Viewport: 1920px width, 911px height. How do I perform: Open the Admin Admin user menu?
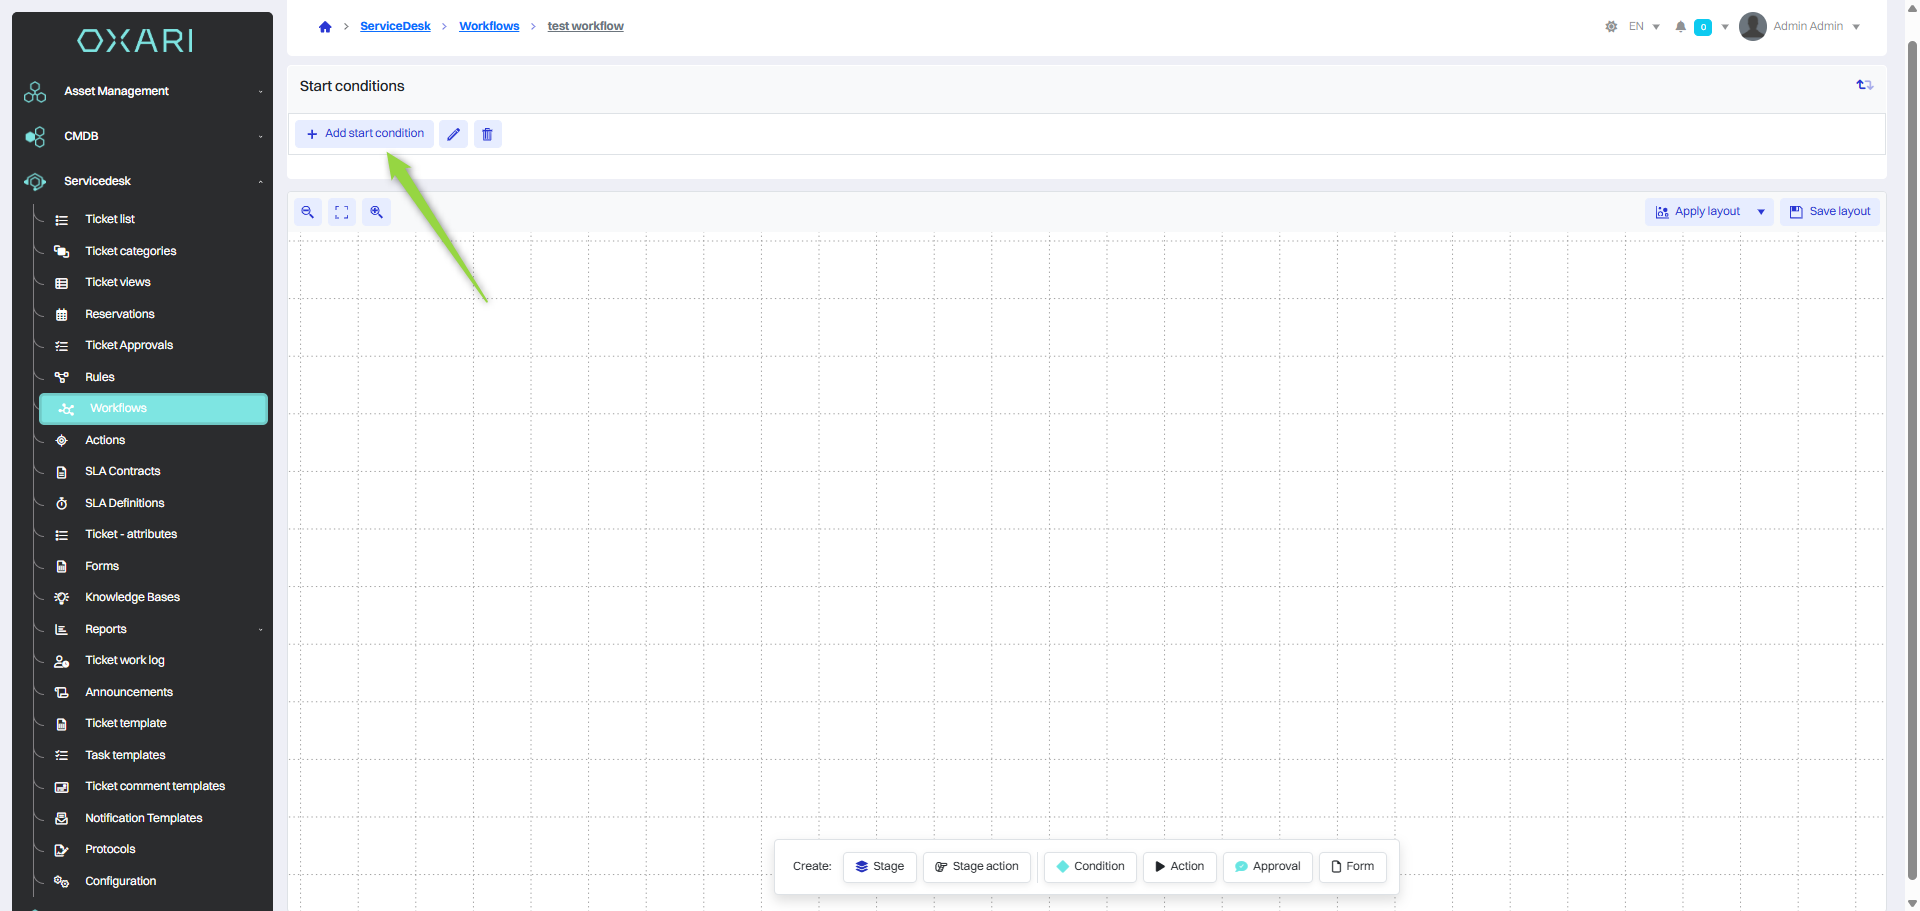pyautogui.click(x=1800, y=27)
